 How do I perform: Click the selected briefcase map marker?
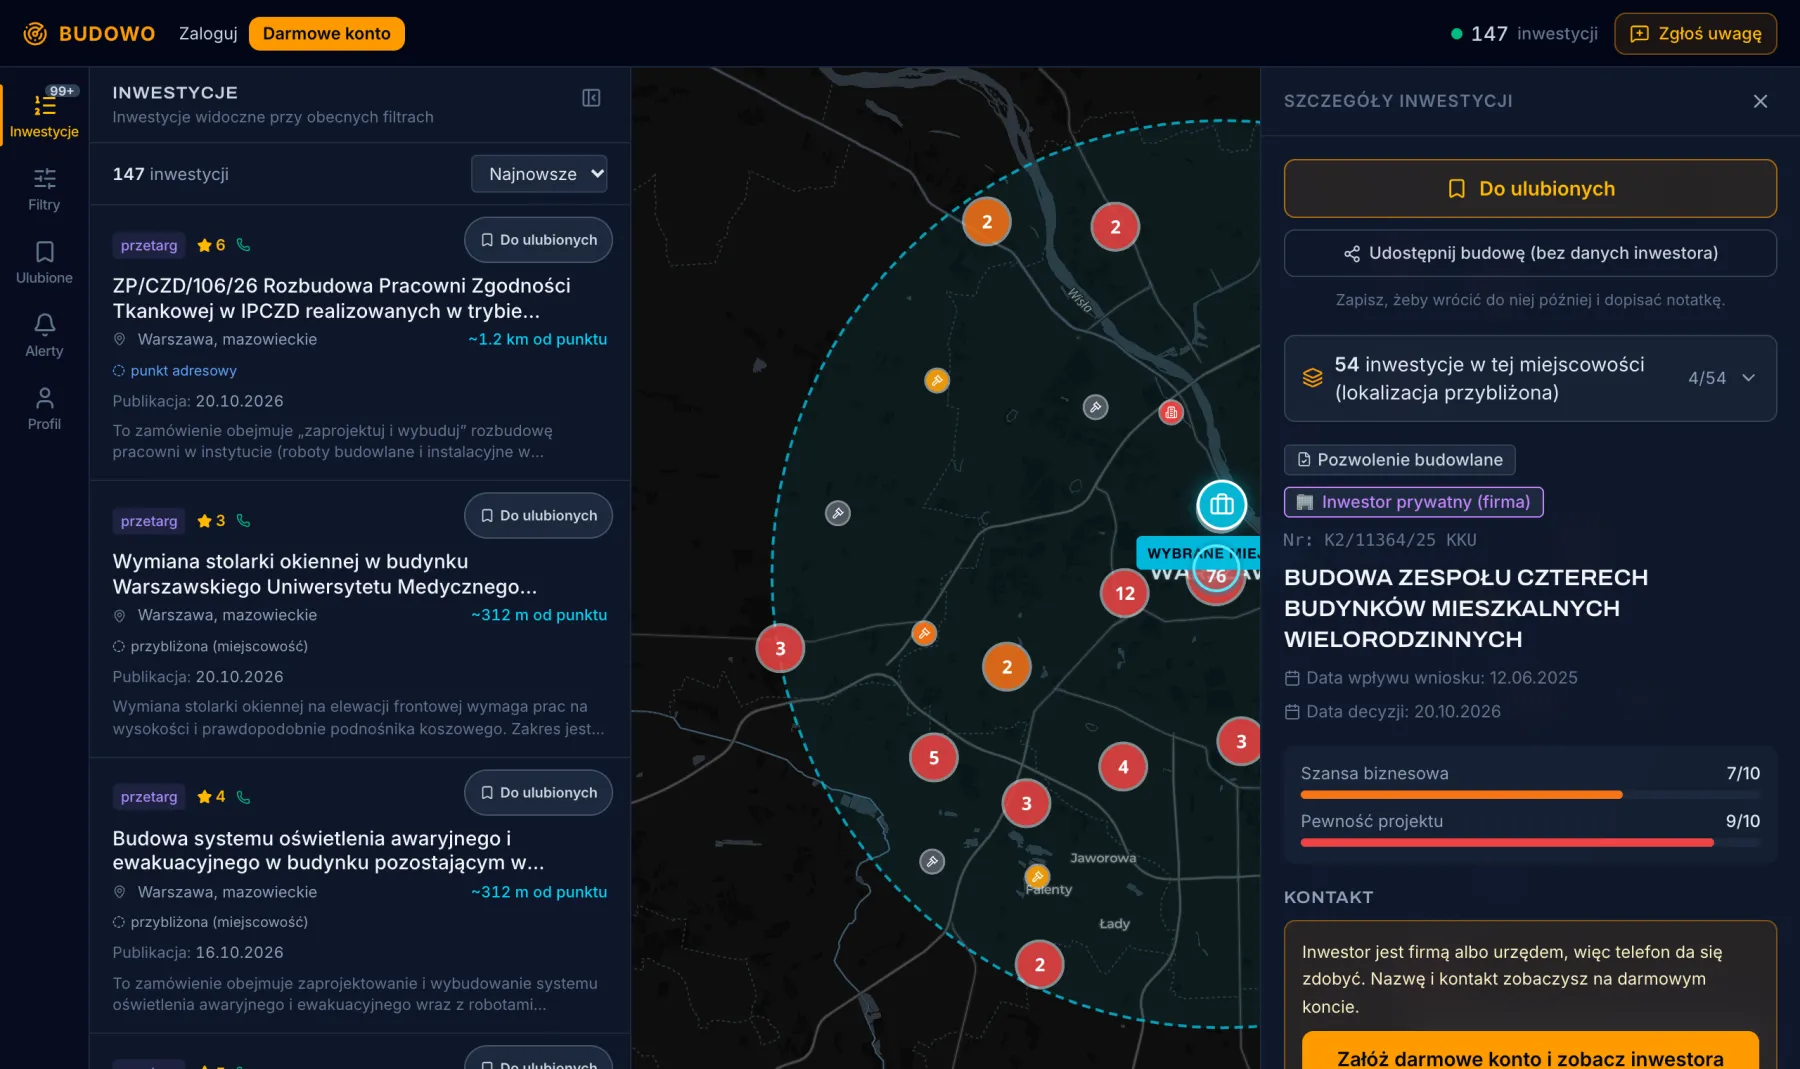(x=1222, y=505)
